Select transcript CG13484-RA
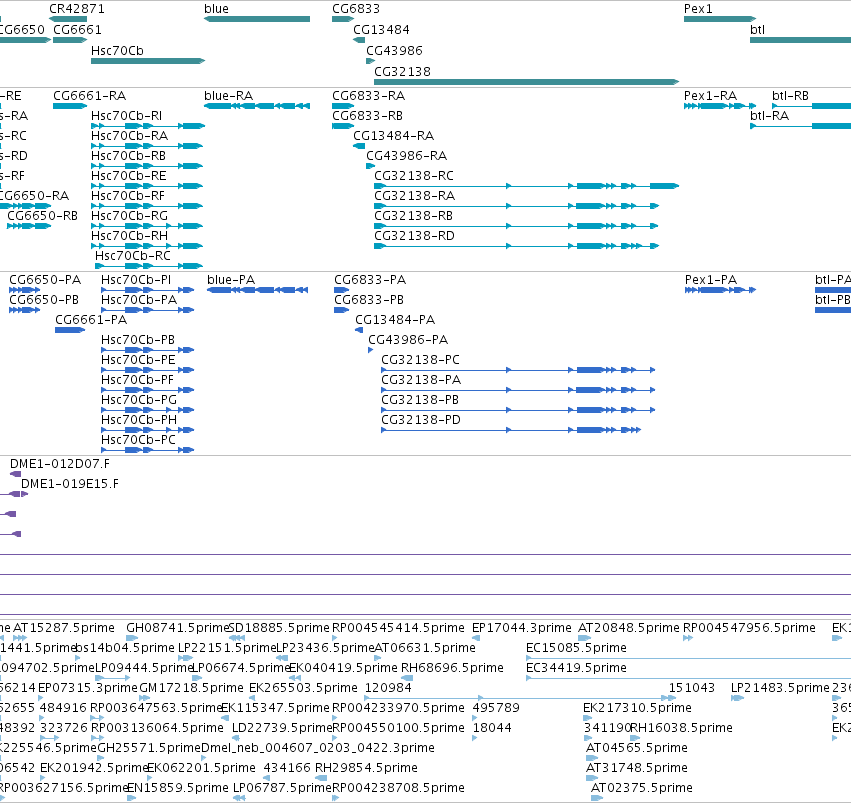 pos(359,146)
